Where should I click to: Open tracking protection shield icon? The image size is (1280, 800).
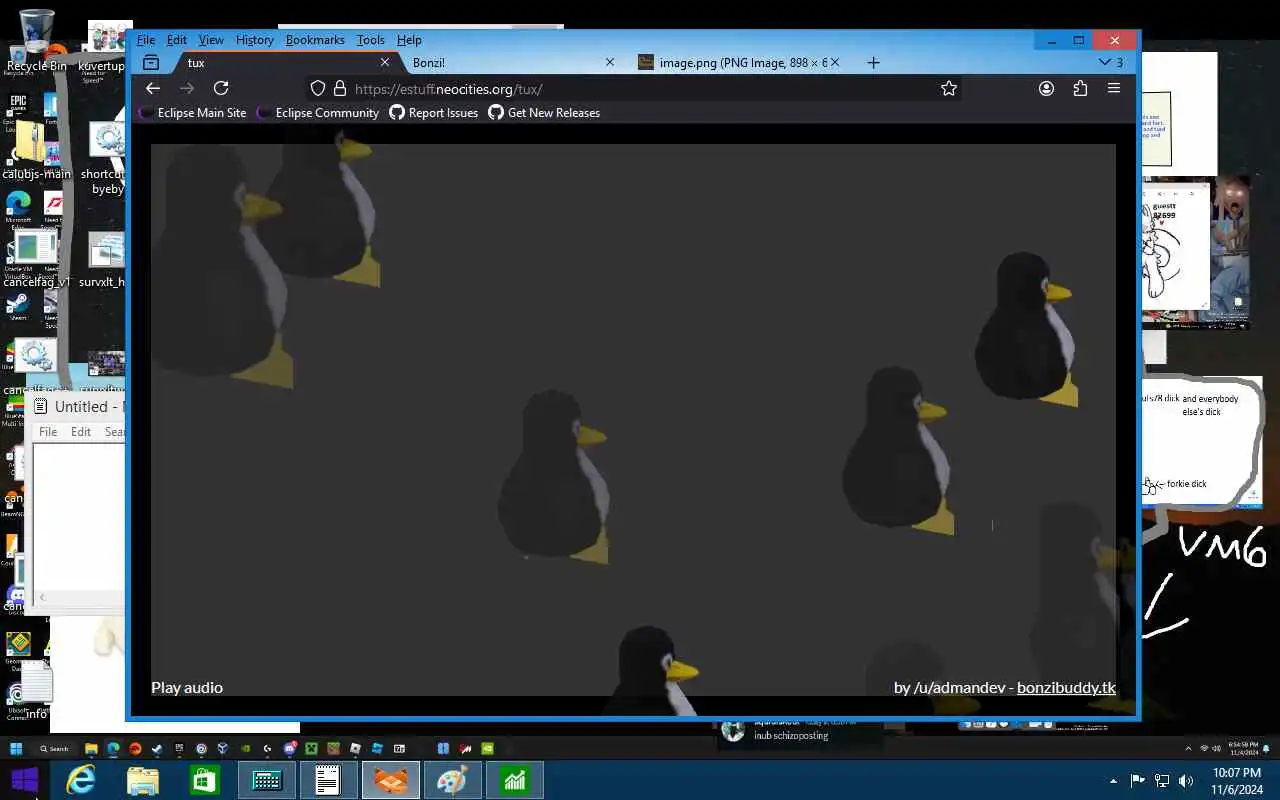(x=318, y=88)
